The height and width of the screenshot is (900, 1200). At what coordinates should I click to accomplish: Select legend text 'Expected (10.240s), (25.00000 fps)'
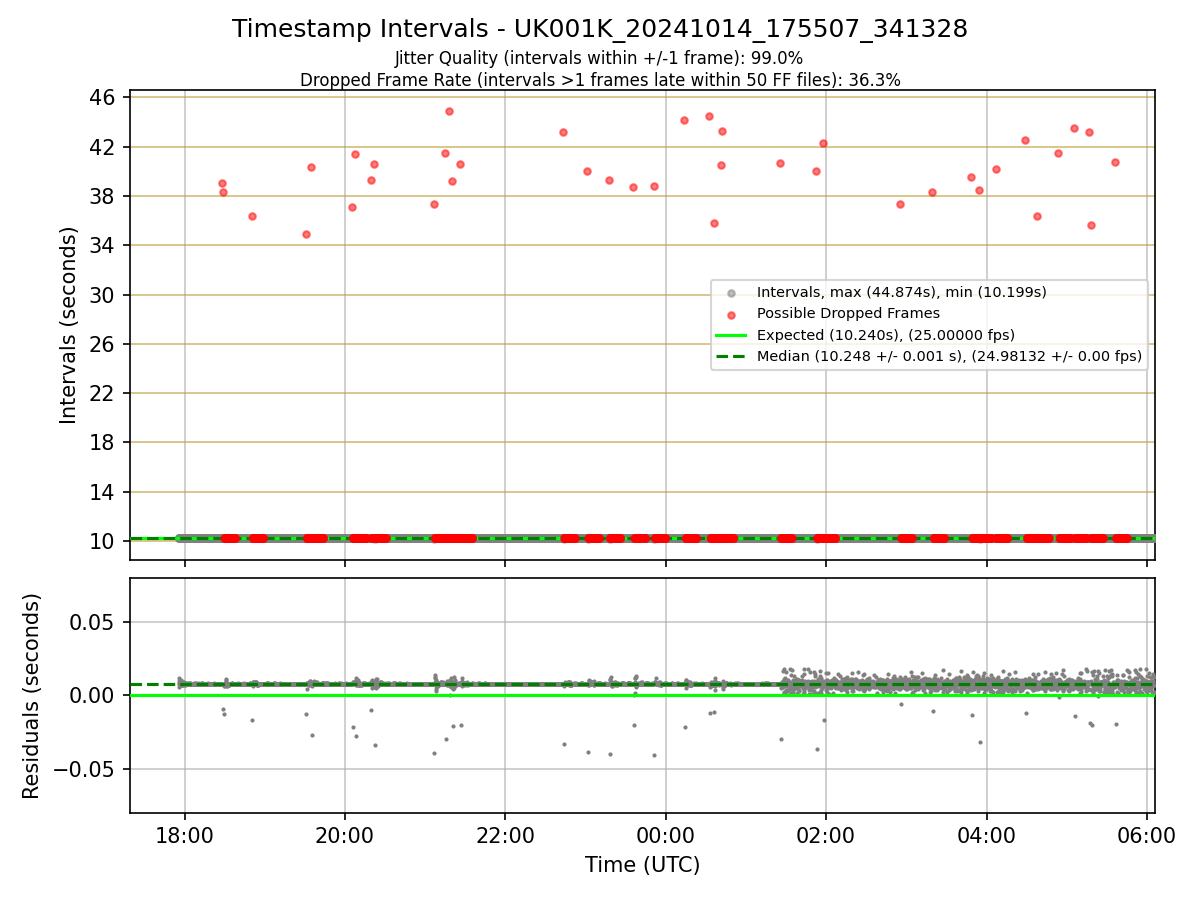tap(886, 335)
